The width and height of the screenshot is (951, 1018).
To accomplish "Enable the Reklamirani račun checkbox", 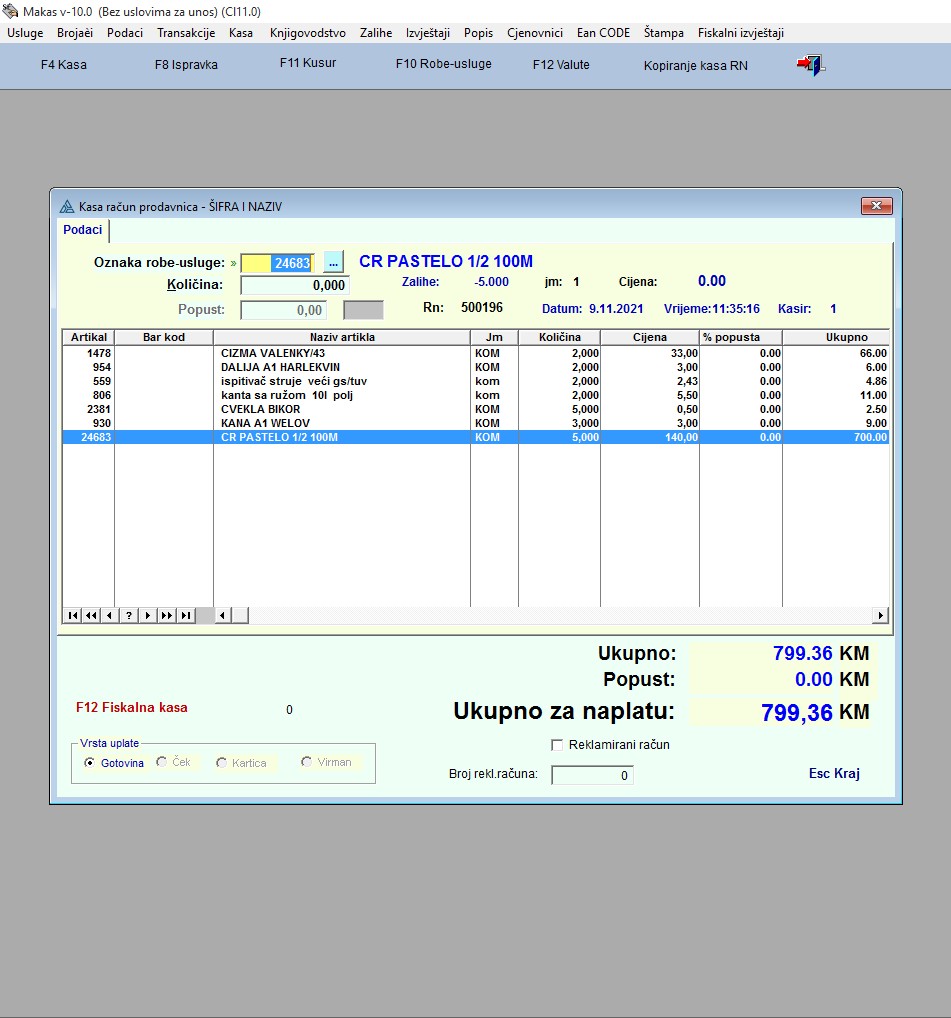I will [558, 745].
